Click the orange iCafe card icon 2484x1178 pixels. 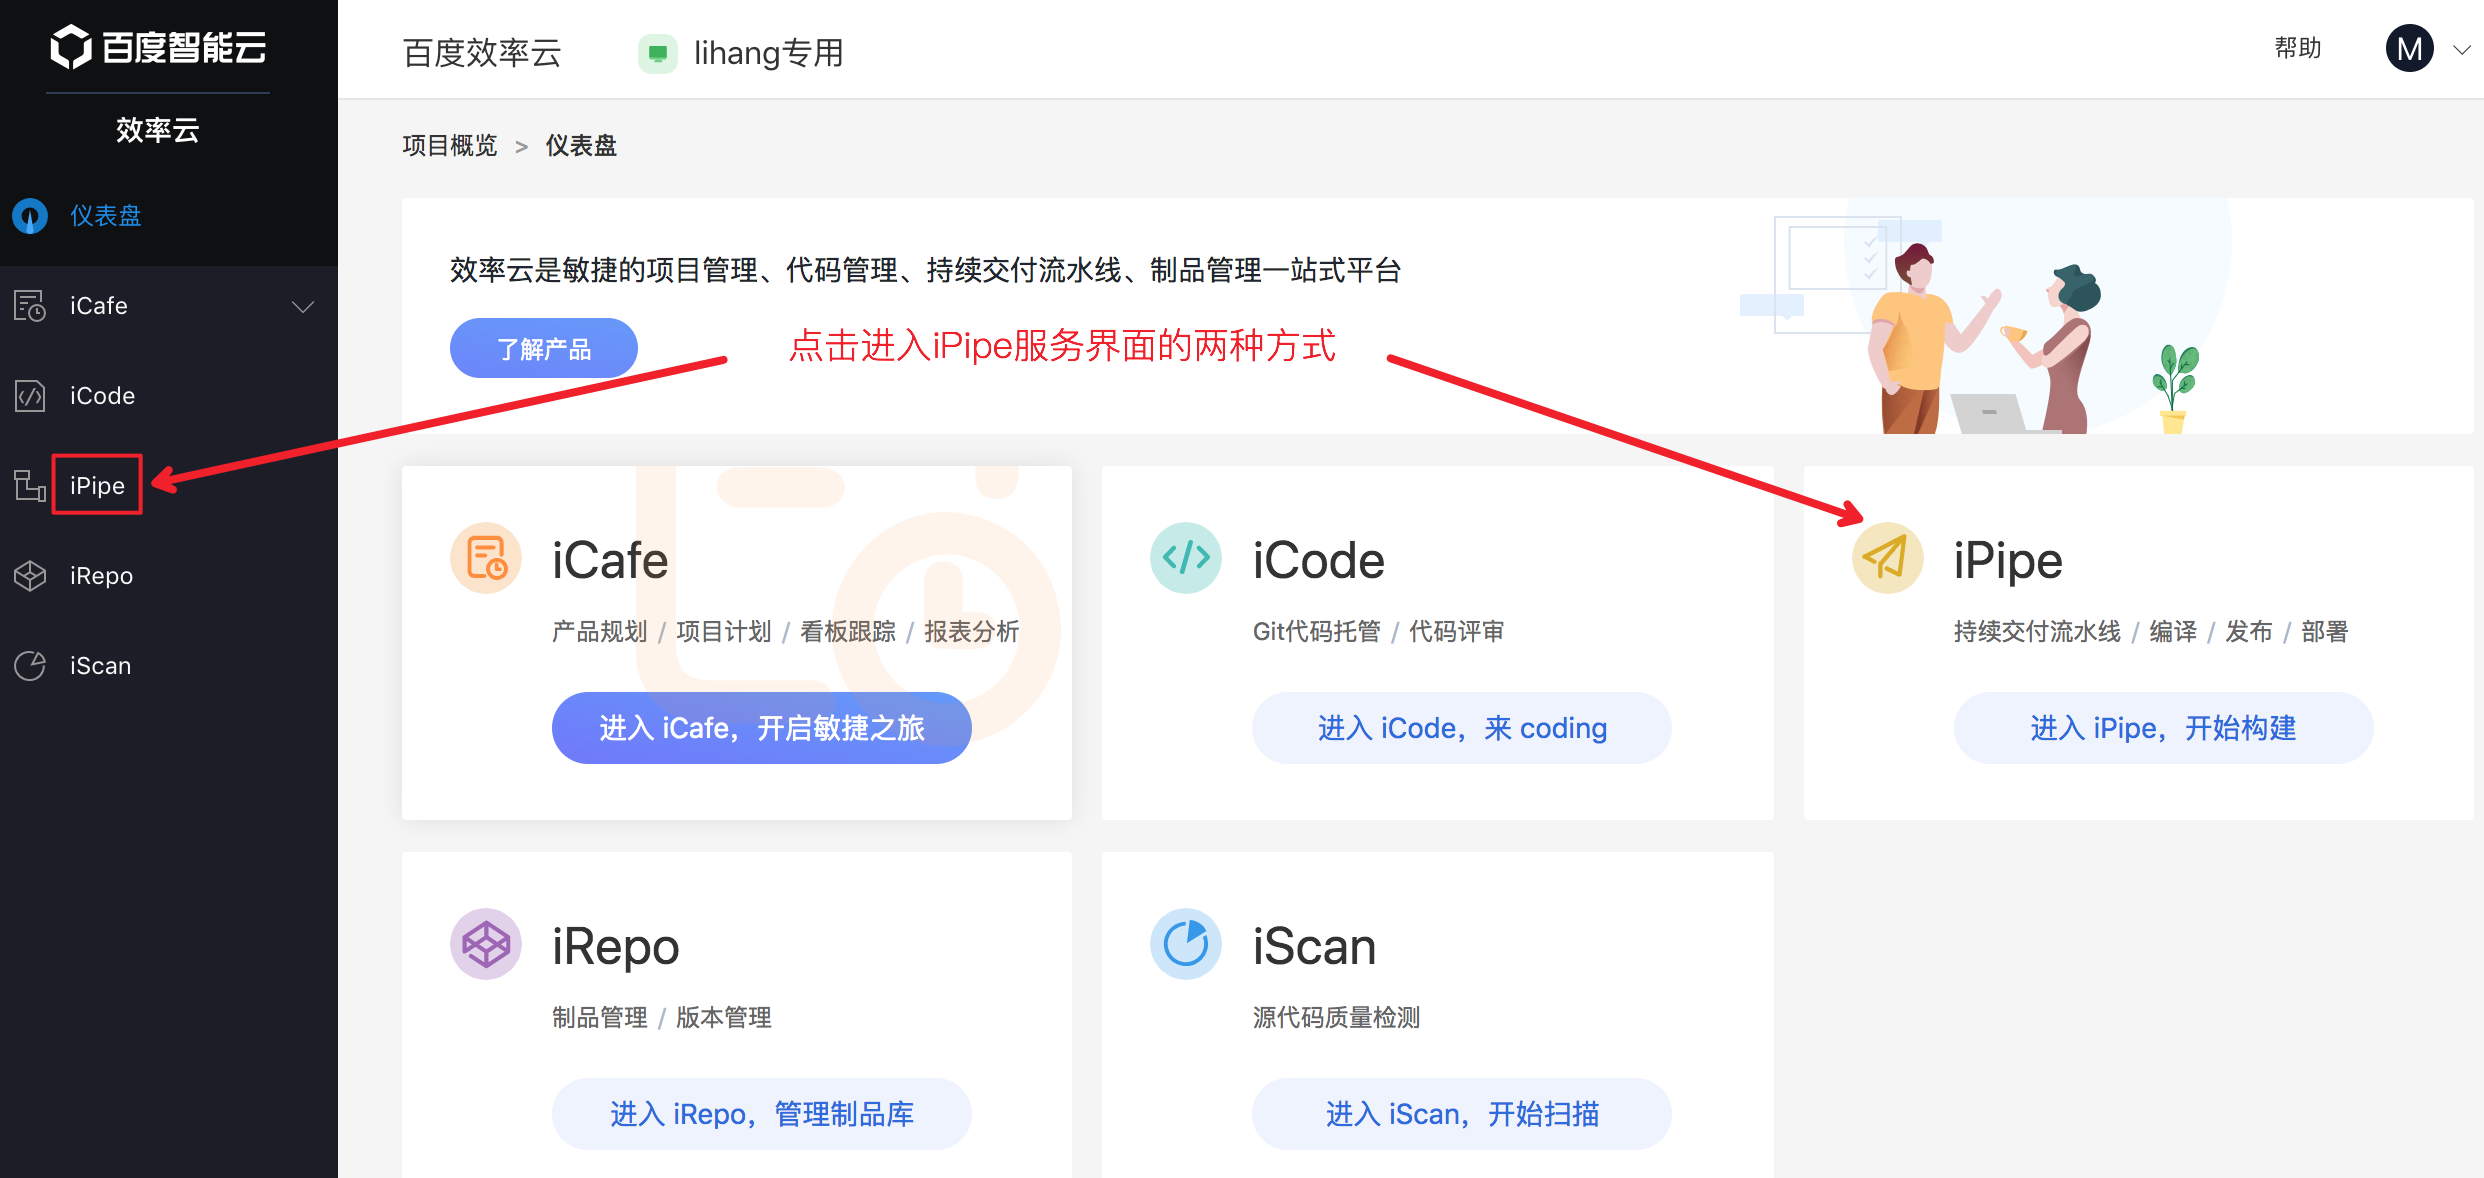[x=486, y=558]
